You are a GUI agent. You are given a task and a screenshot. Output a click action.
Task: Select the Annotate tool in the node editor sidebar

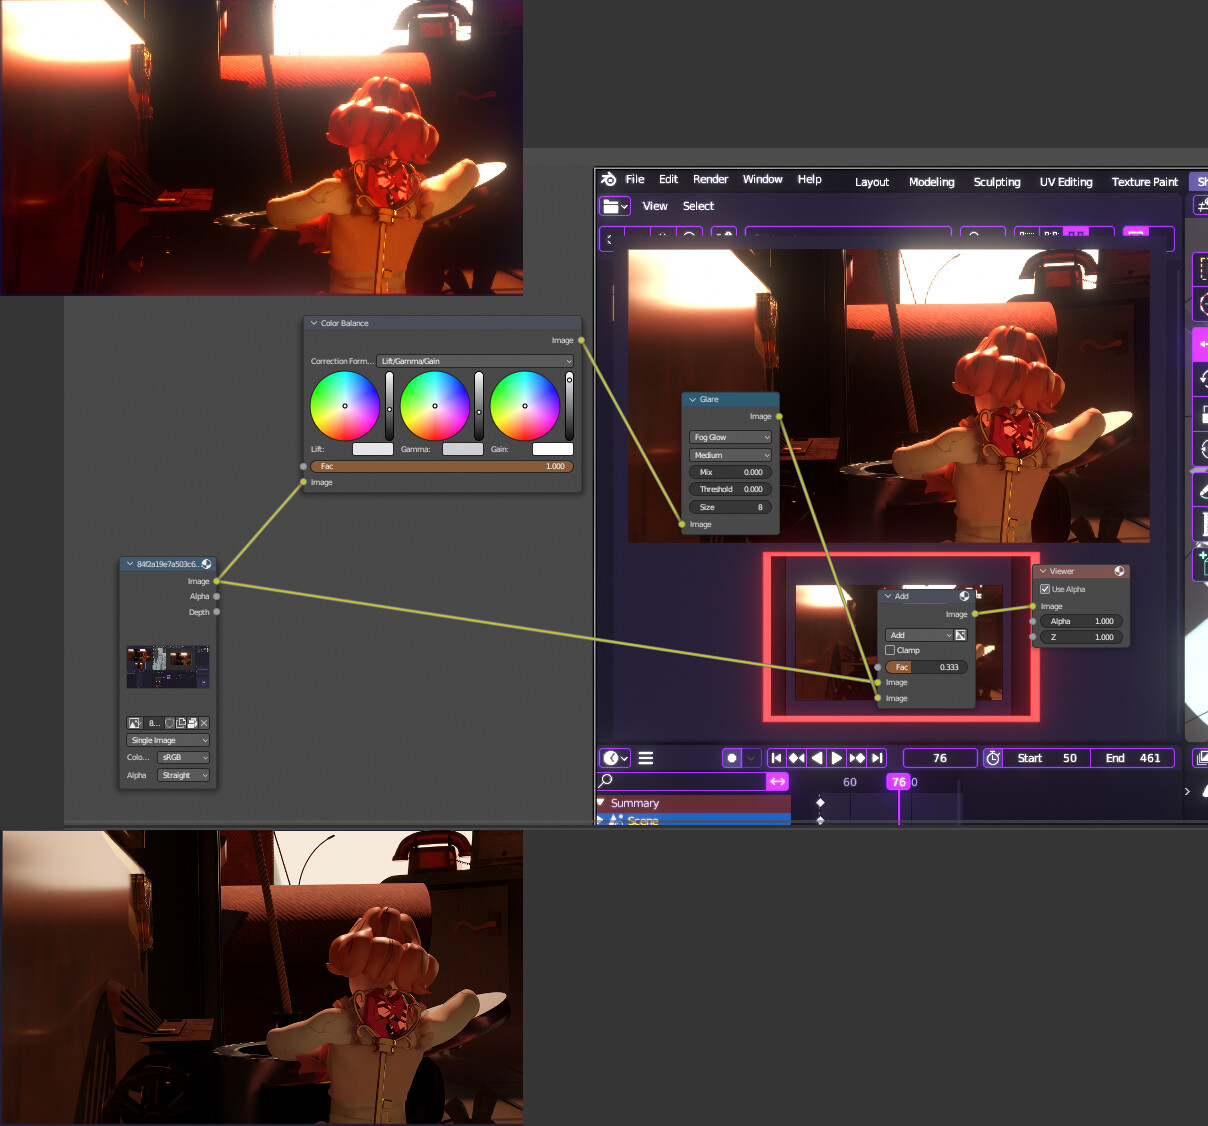tap(1203, 490)
